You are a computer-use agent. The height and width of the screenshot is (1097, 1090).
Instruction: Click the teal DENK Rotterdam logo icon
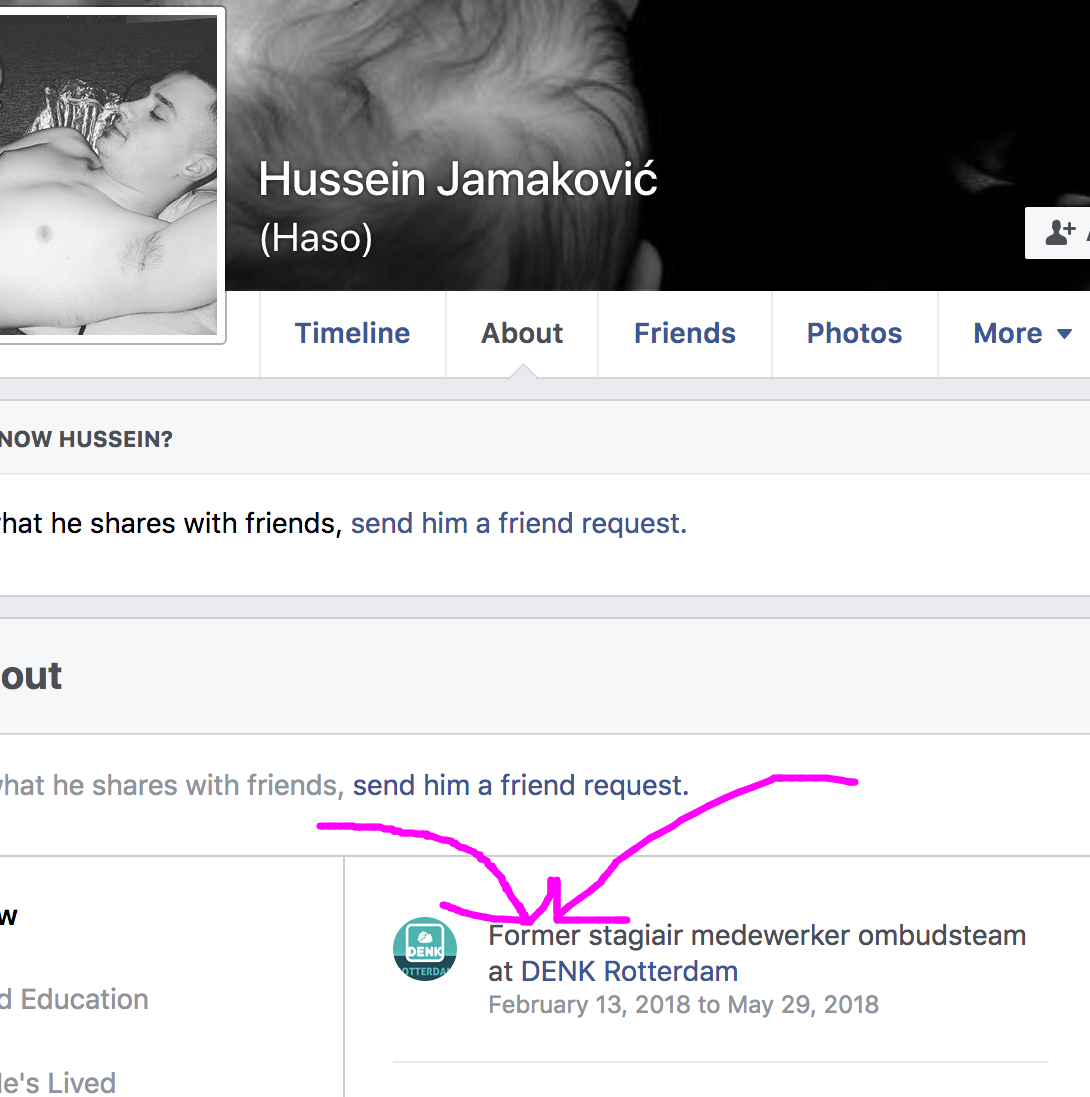tap(425, 949)
